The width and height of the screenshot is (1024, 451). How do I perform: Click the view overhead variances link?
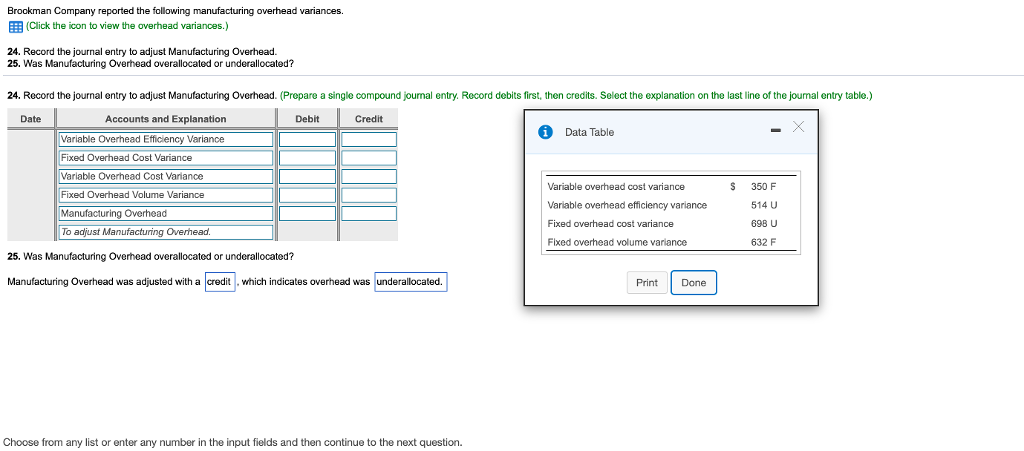[x=127, y=26]
